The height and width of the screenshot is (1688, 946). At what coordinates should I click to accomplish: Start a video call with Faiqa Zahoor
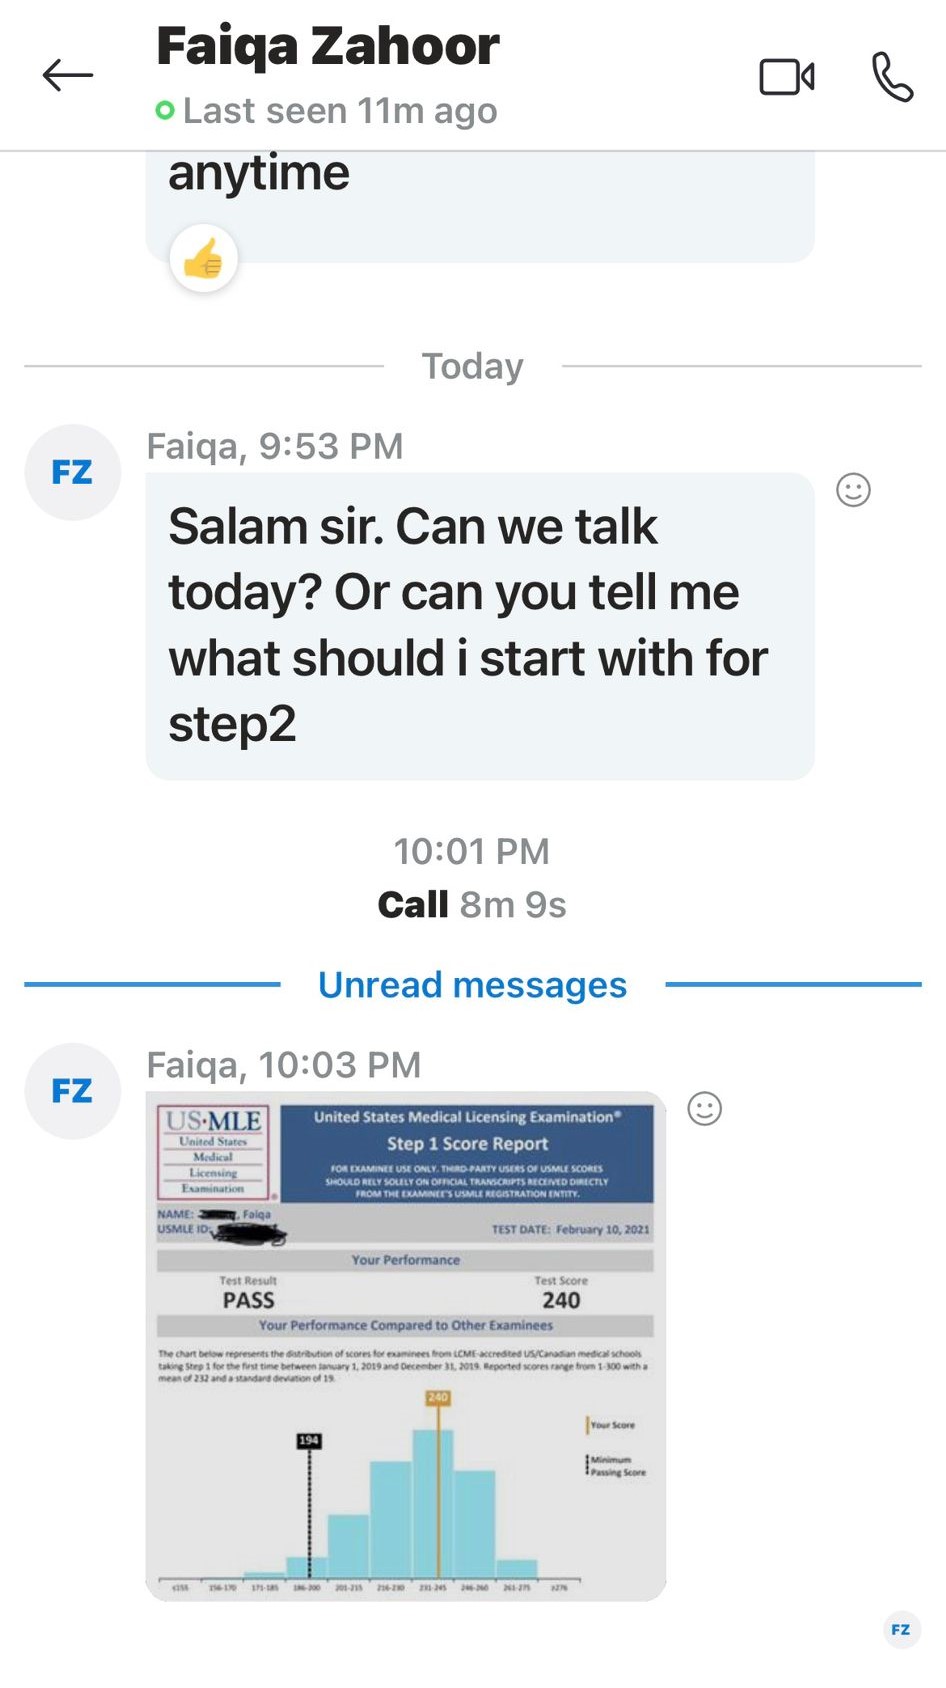[x=787, y=77]
